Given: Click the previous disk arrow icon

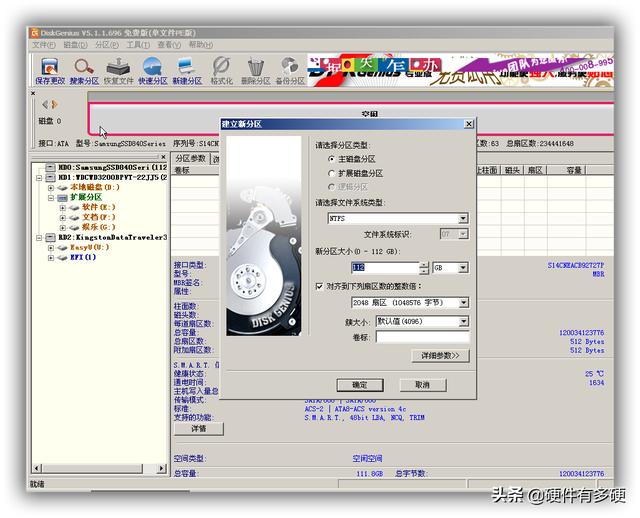Looking at the screenshot, I should pos(45,104).
